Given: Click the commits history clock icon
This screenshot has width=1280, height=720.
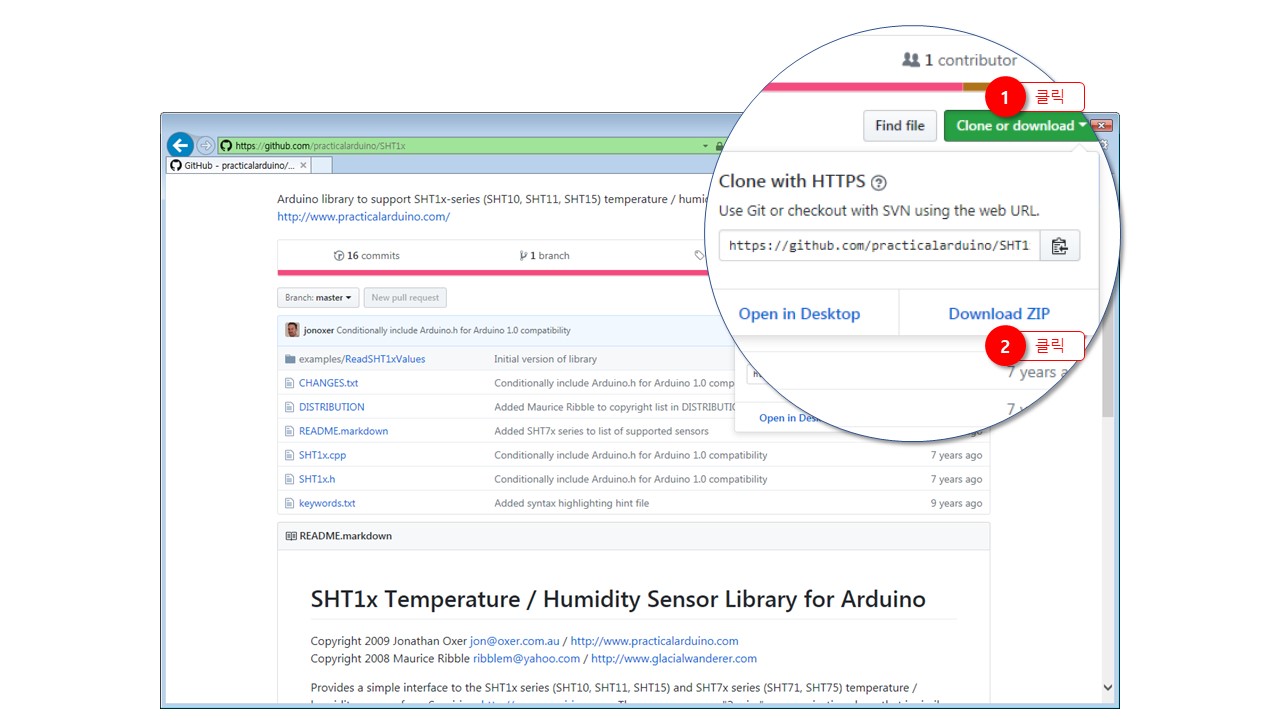Looking at the screenshot, I should 339,256.
